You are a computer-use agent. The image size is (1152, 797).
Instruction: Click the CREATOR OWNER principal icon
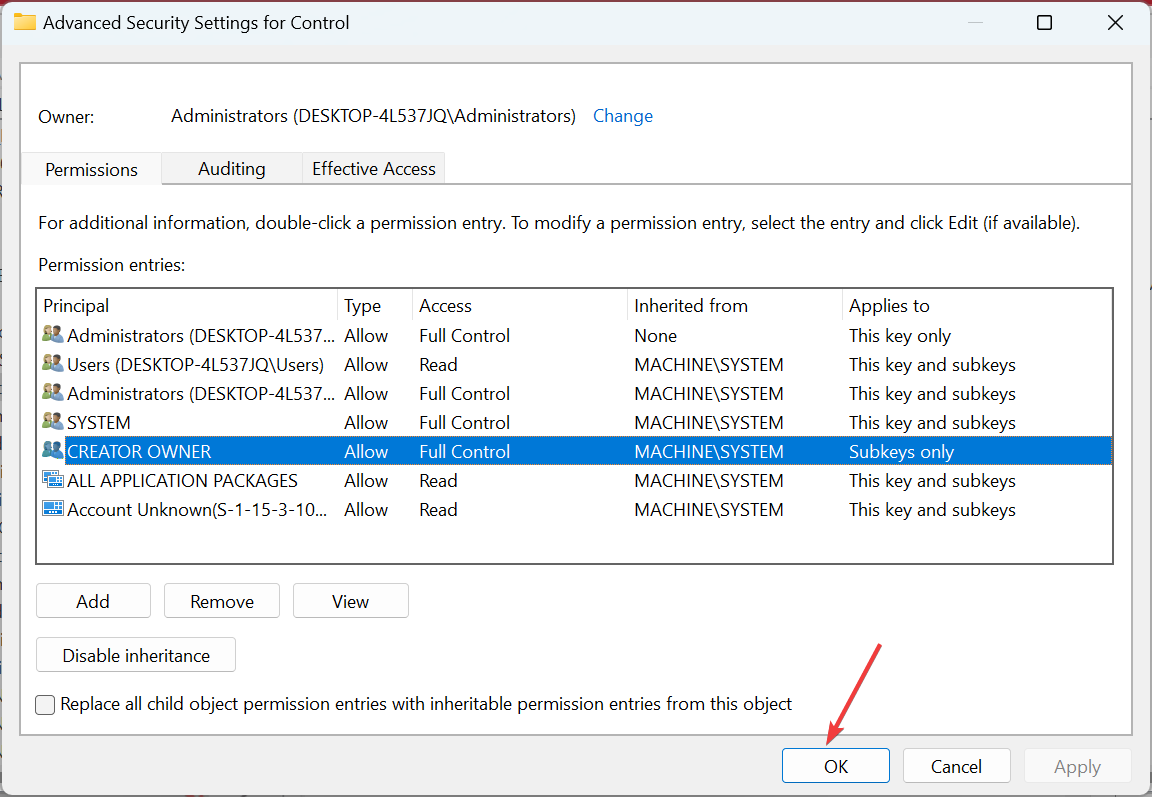53,451
